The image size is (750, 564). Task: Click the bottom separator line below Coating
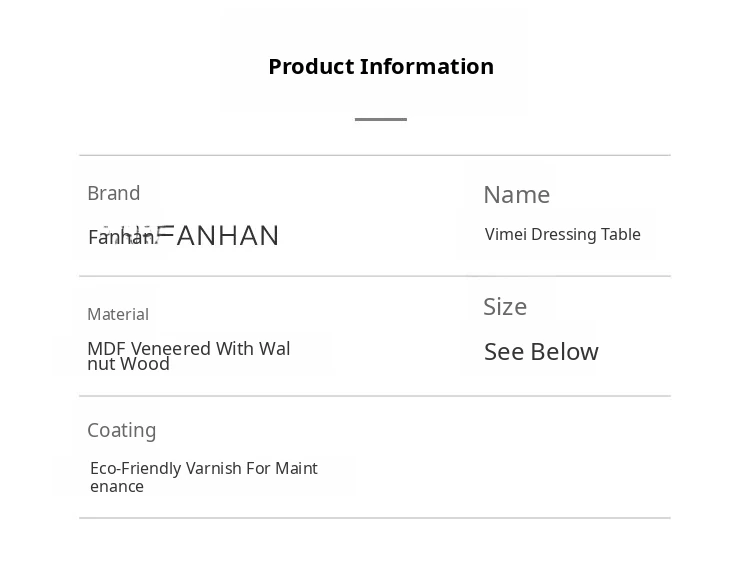pyautogui.click(x=374, y=518)
